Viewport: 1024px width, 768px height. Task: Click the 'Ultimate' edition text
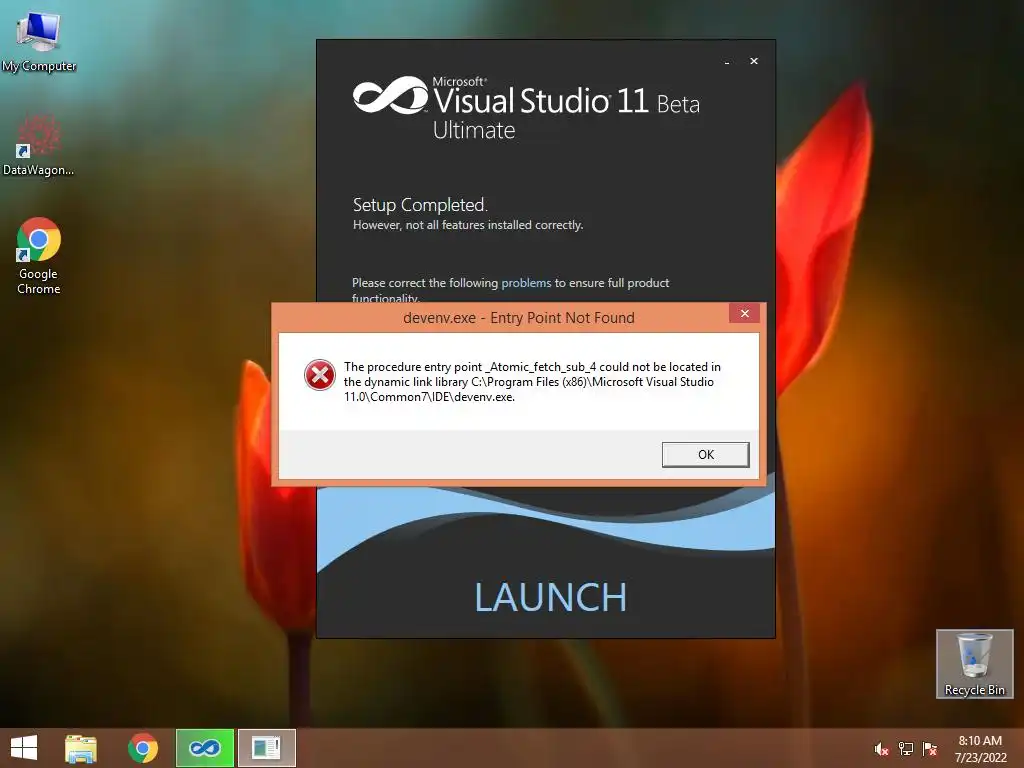pyautogui.click(x=474, y=131)
